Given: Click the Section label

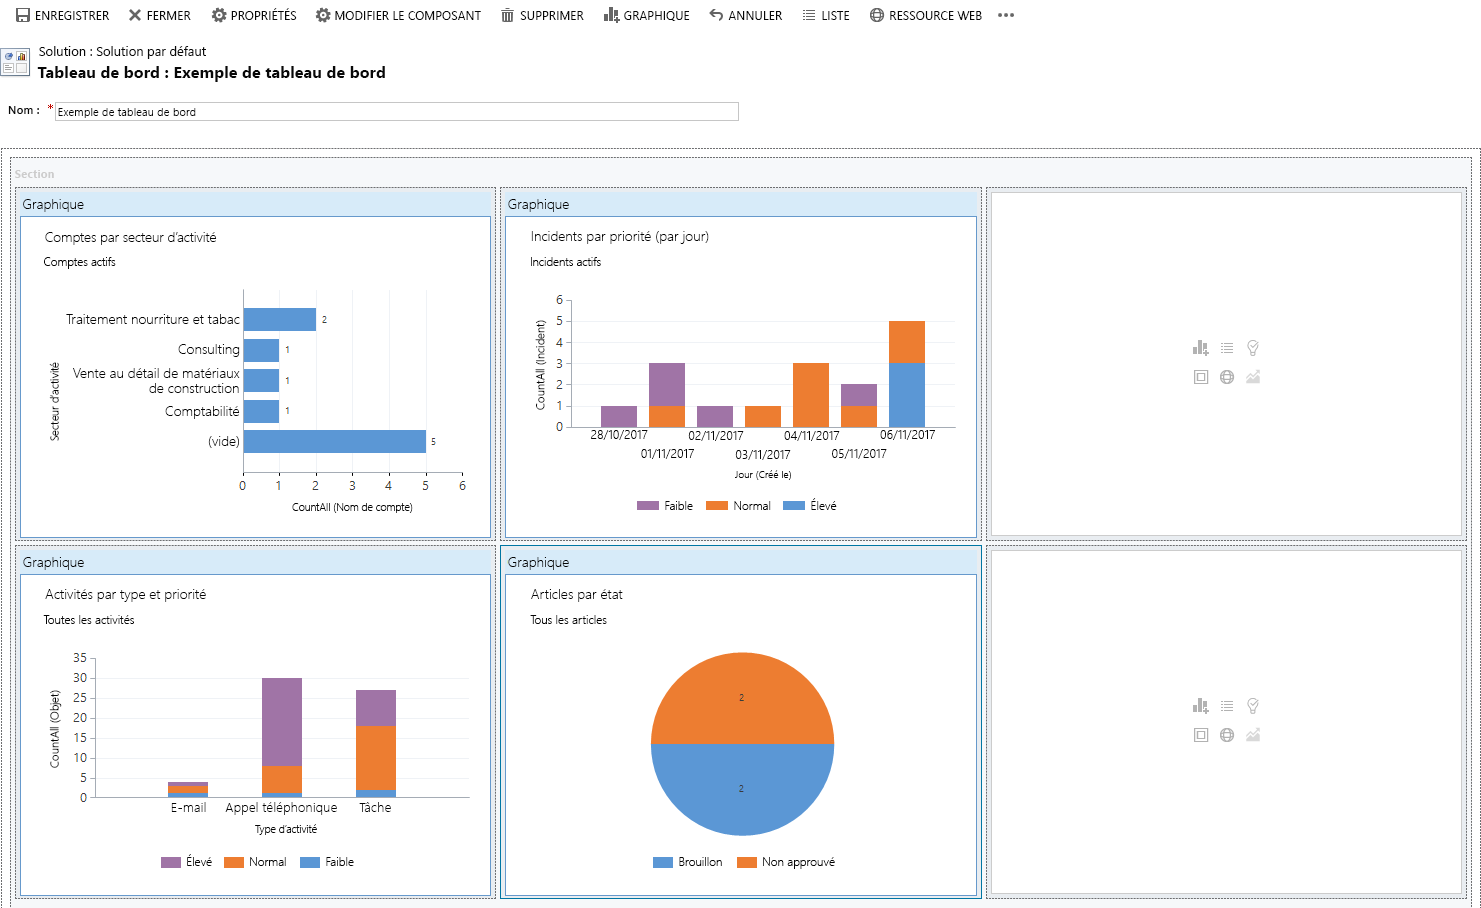Looking at the screenshot, I should 35,174.
